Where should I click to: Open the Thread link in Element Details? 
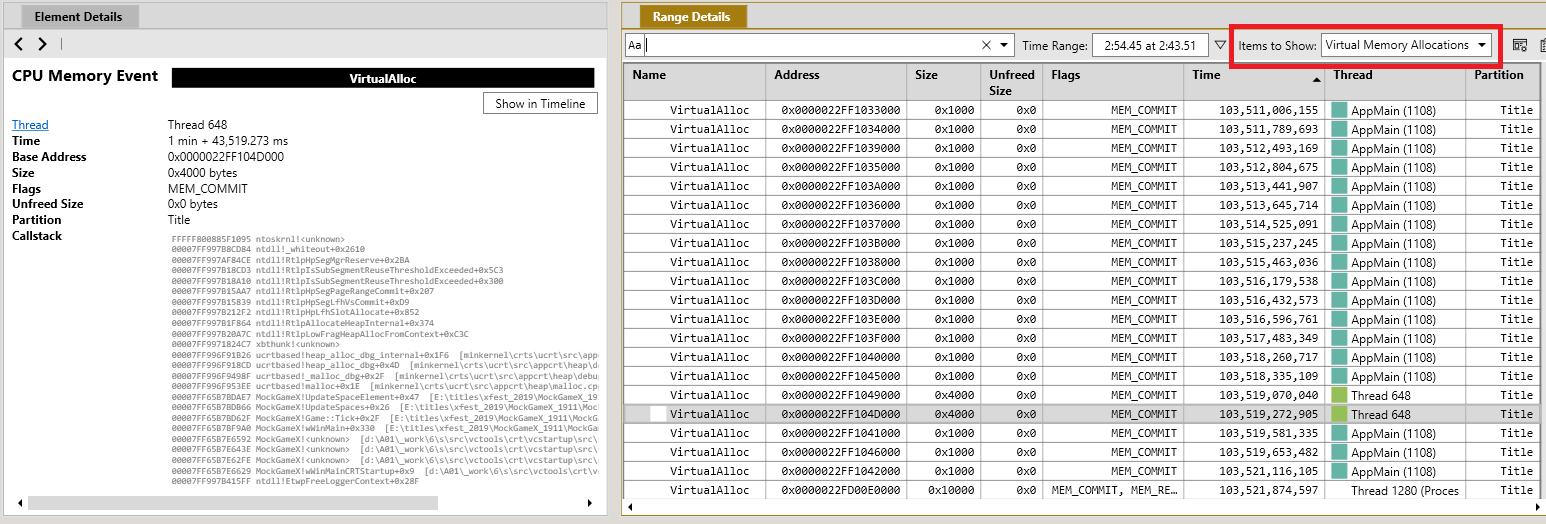point(30,125)
